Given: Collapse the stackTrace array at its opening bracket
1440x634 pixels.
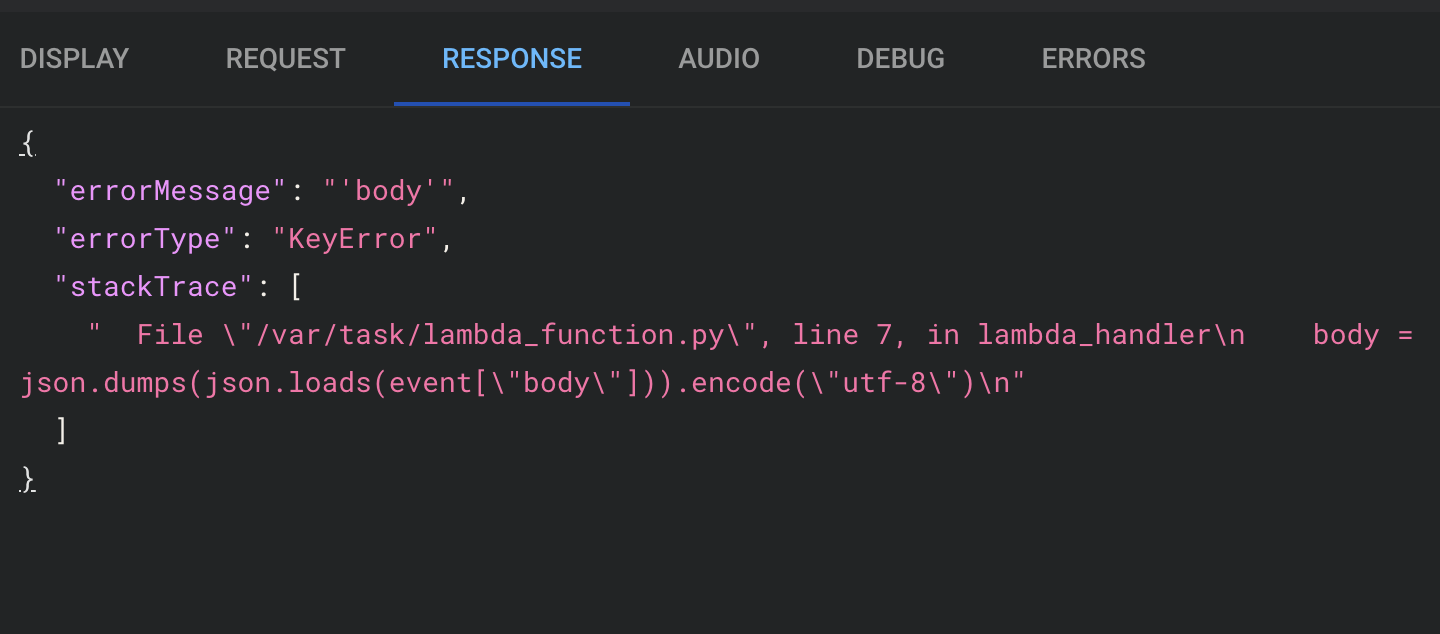Looking at the screenshot, I should [x=295, y=287].
